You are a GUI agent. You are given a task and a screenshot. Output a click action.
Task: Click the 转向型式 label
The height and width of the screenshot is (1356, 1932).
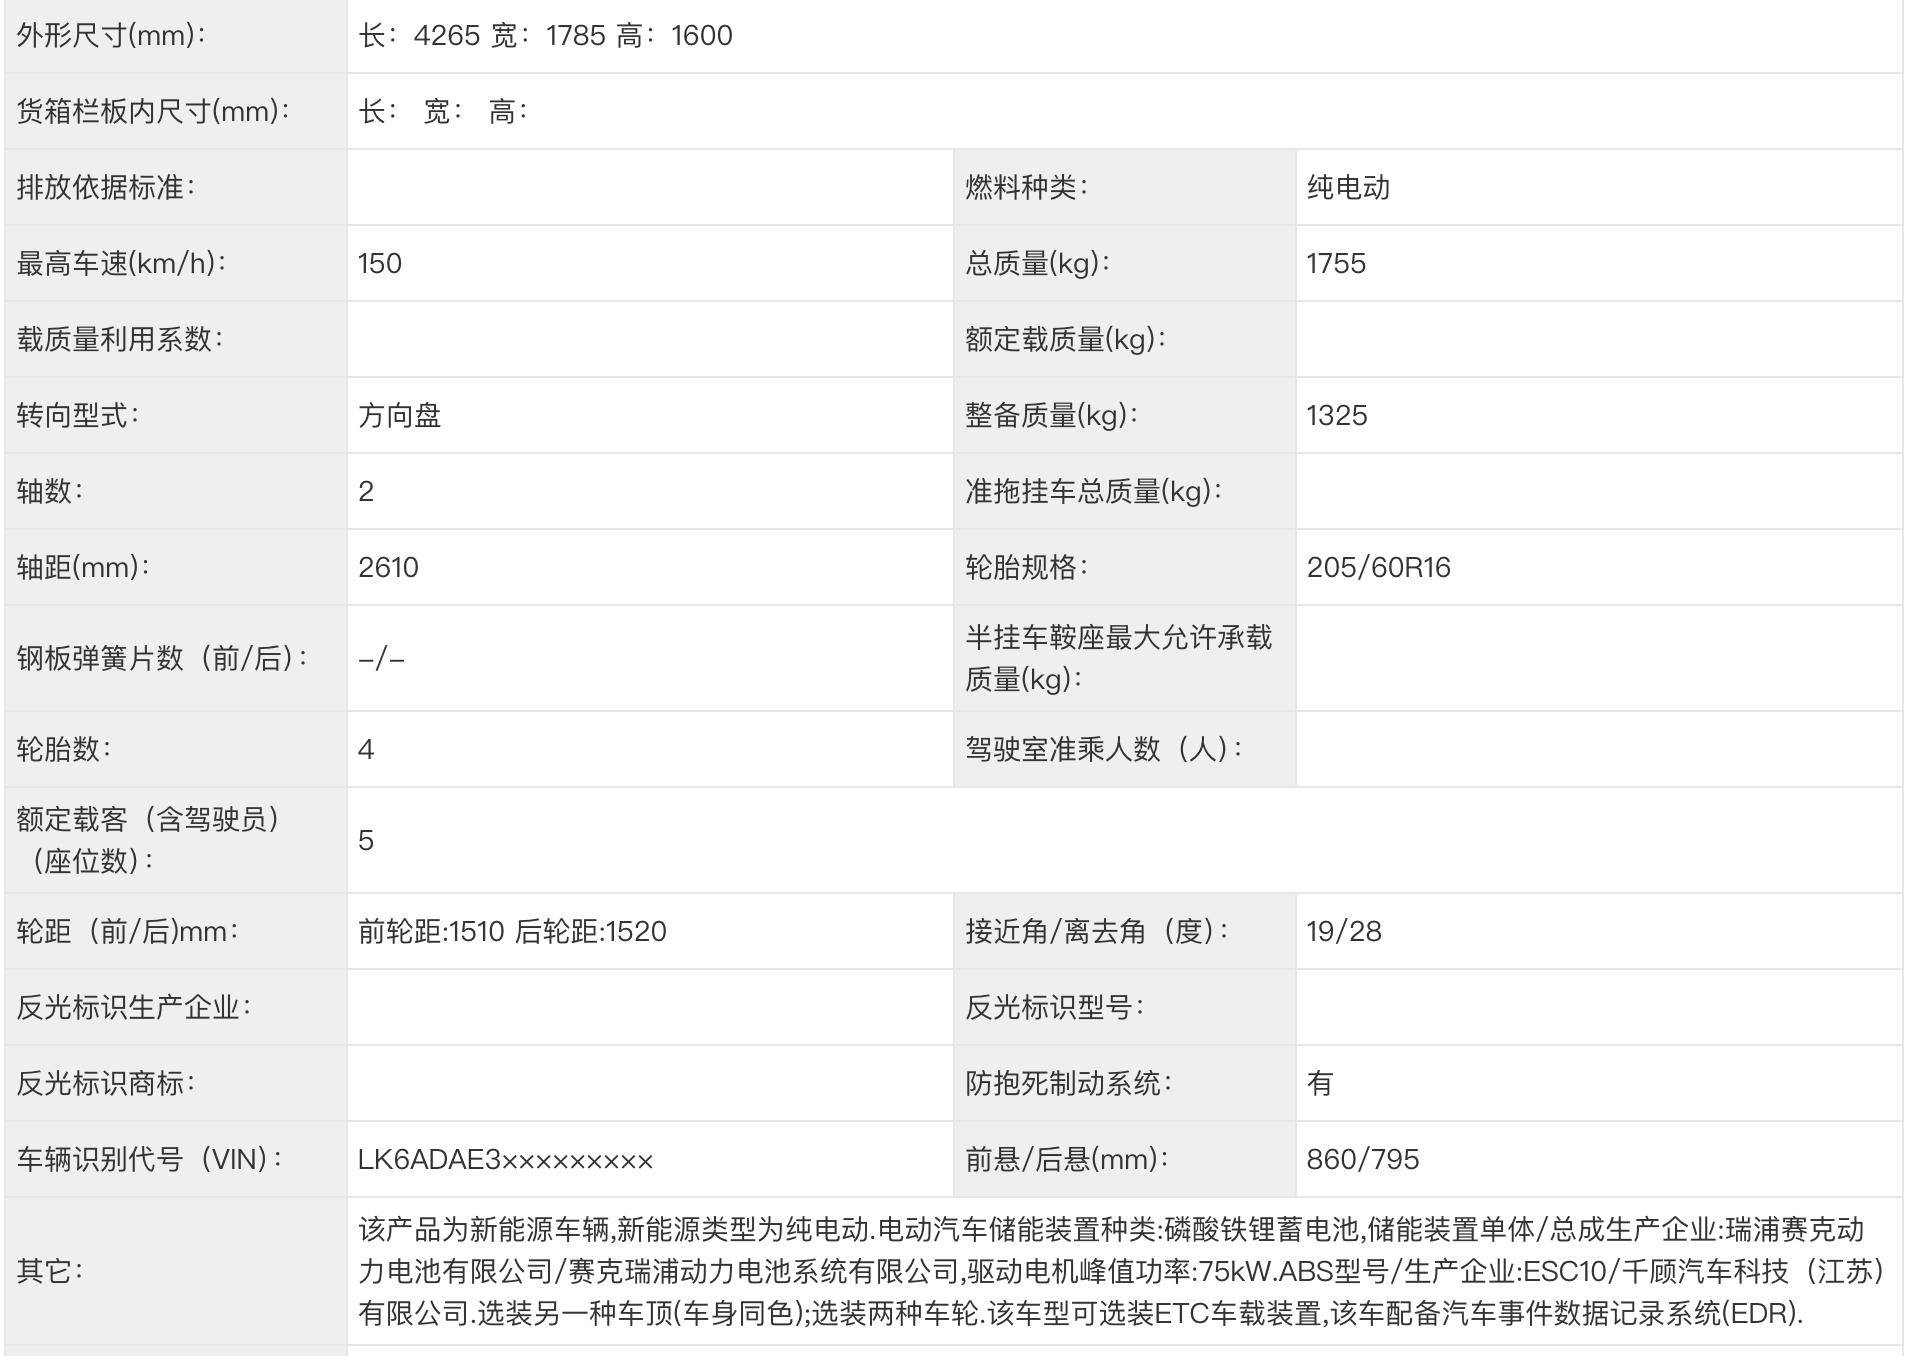(77, 415)
